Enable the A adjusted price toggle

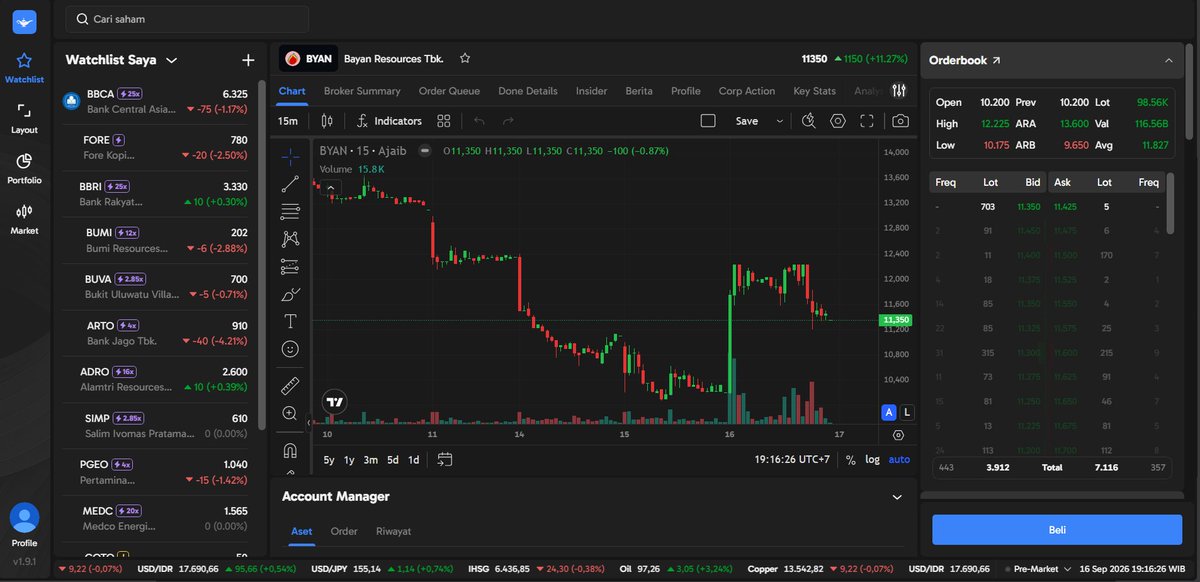point(888,412)
